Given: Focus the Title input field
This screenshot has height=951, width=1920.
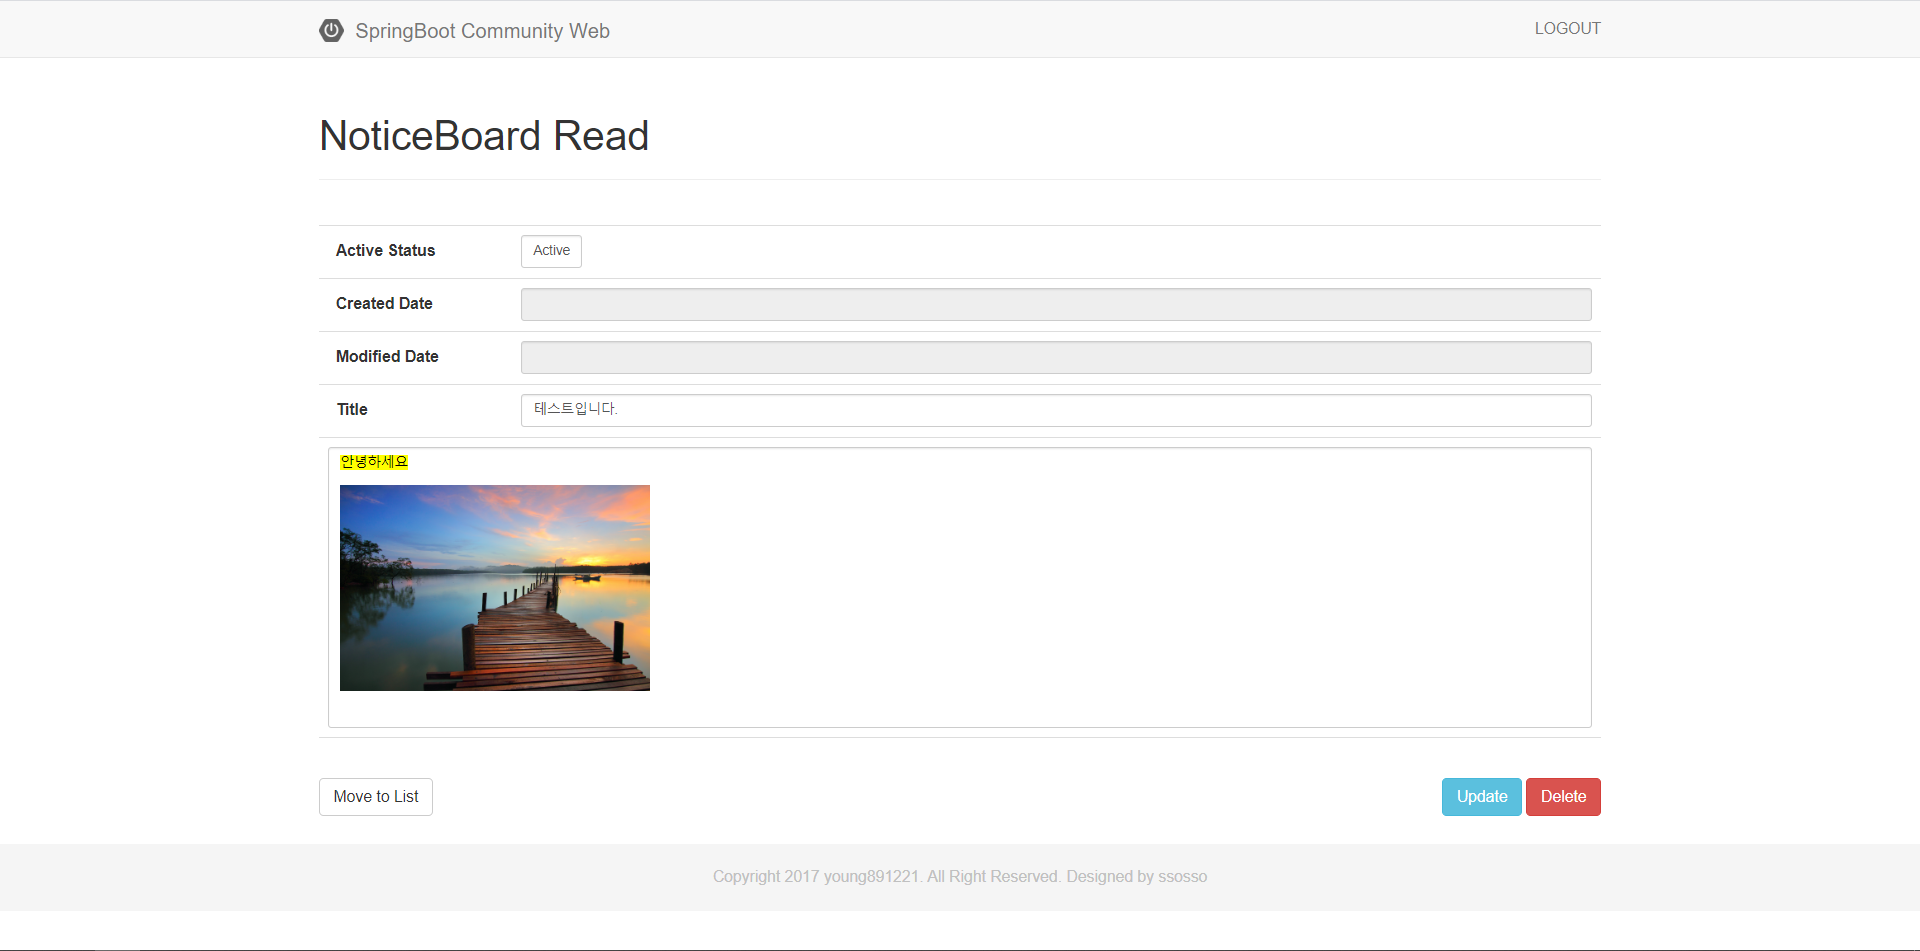Looking at the screenshot, I should 1055,411.
